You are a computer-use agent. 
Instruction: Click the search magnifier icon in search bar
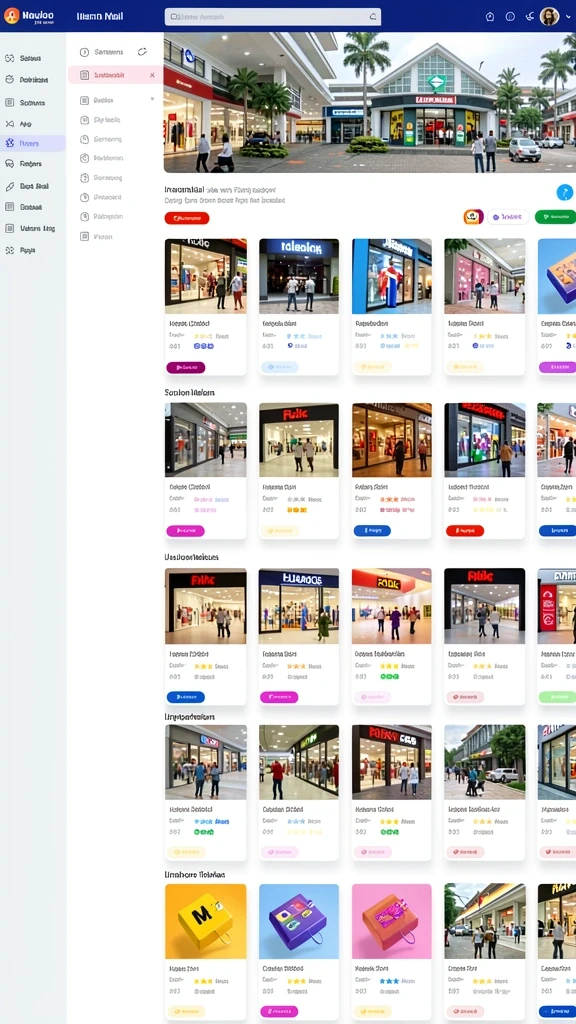click(373, 17)
